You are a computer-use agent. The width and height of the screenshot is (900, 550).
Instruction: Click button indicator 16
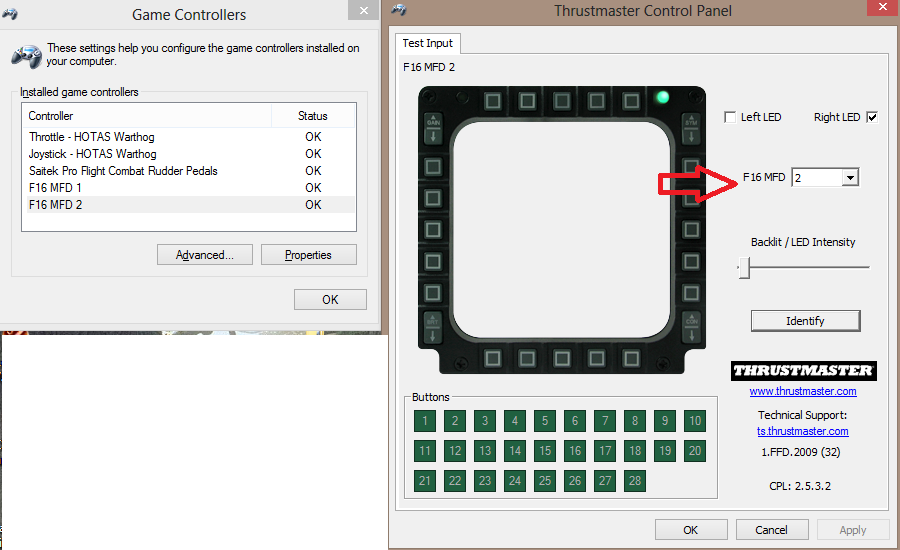pyautogui.click(x=575, y=451)
